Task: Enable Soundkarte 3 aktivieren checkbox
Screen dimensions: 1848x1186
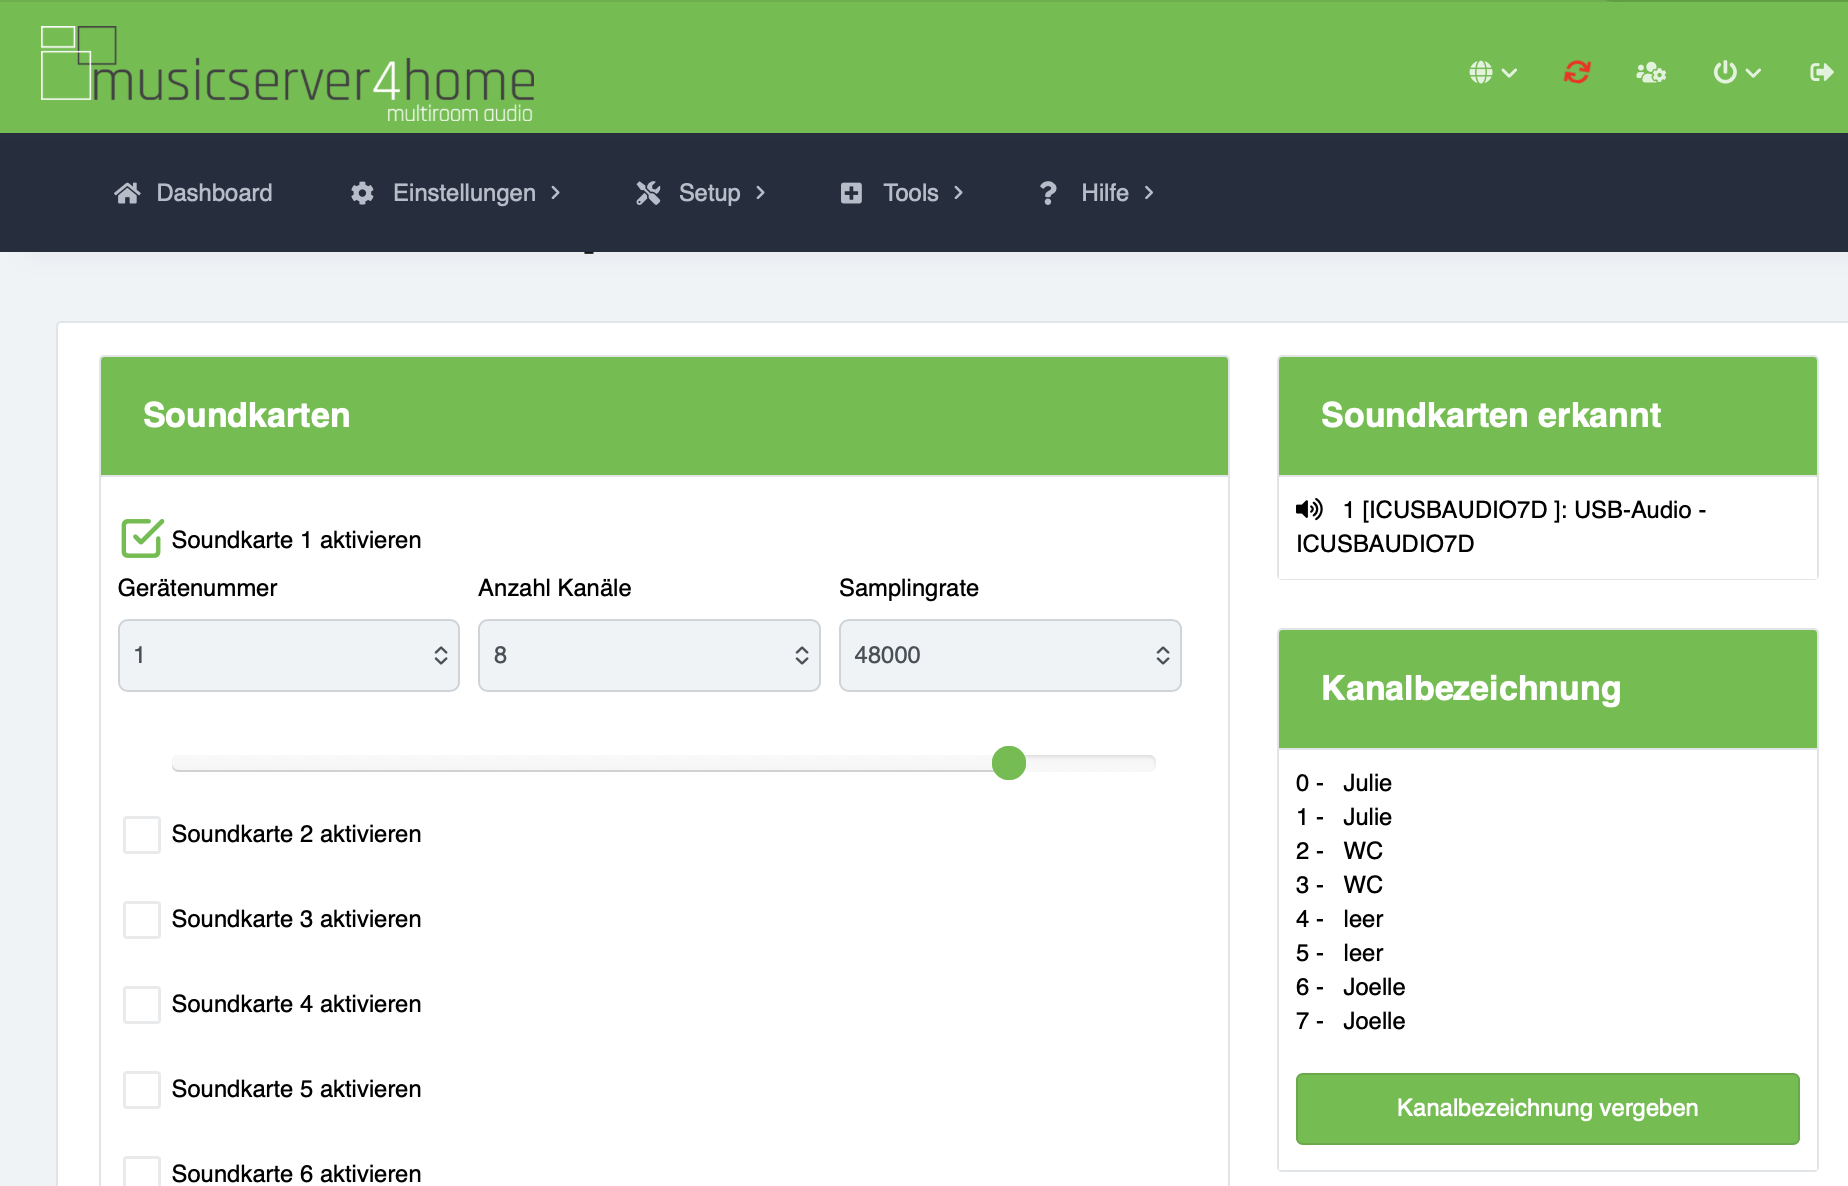Action: (x=142, y=919)
